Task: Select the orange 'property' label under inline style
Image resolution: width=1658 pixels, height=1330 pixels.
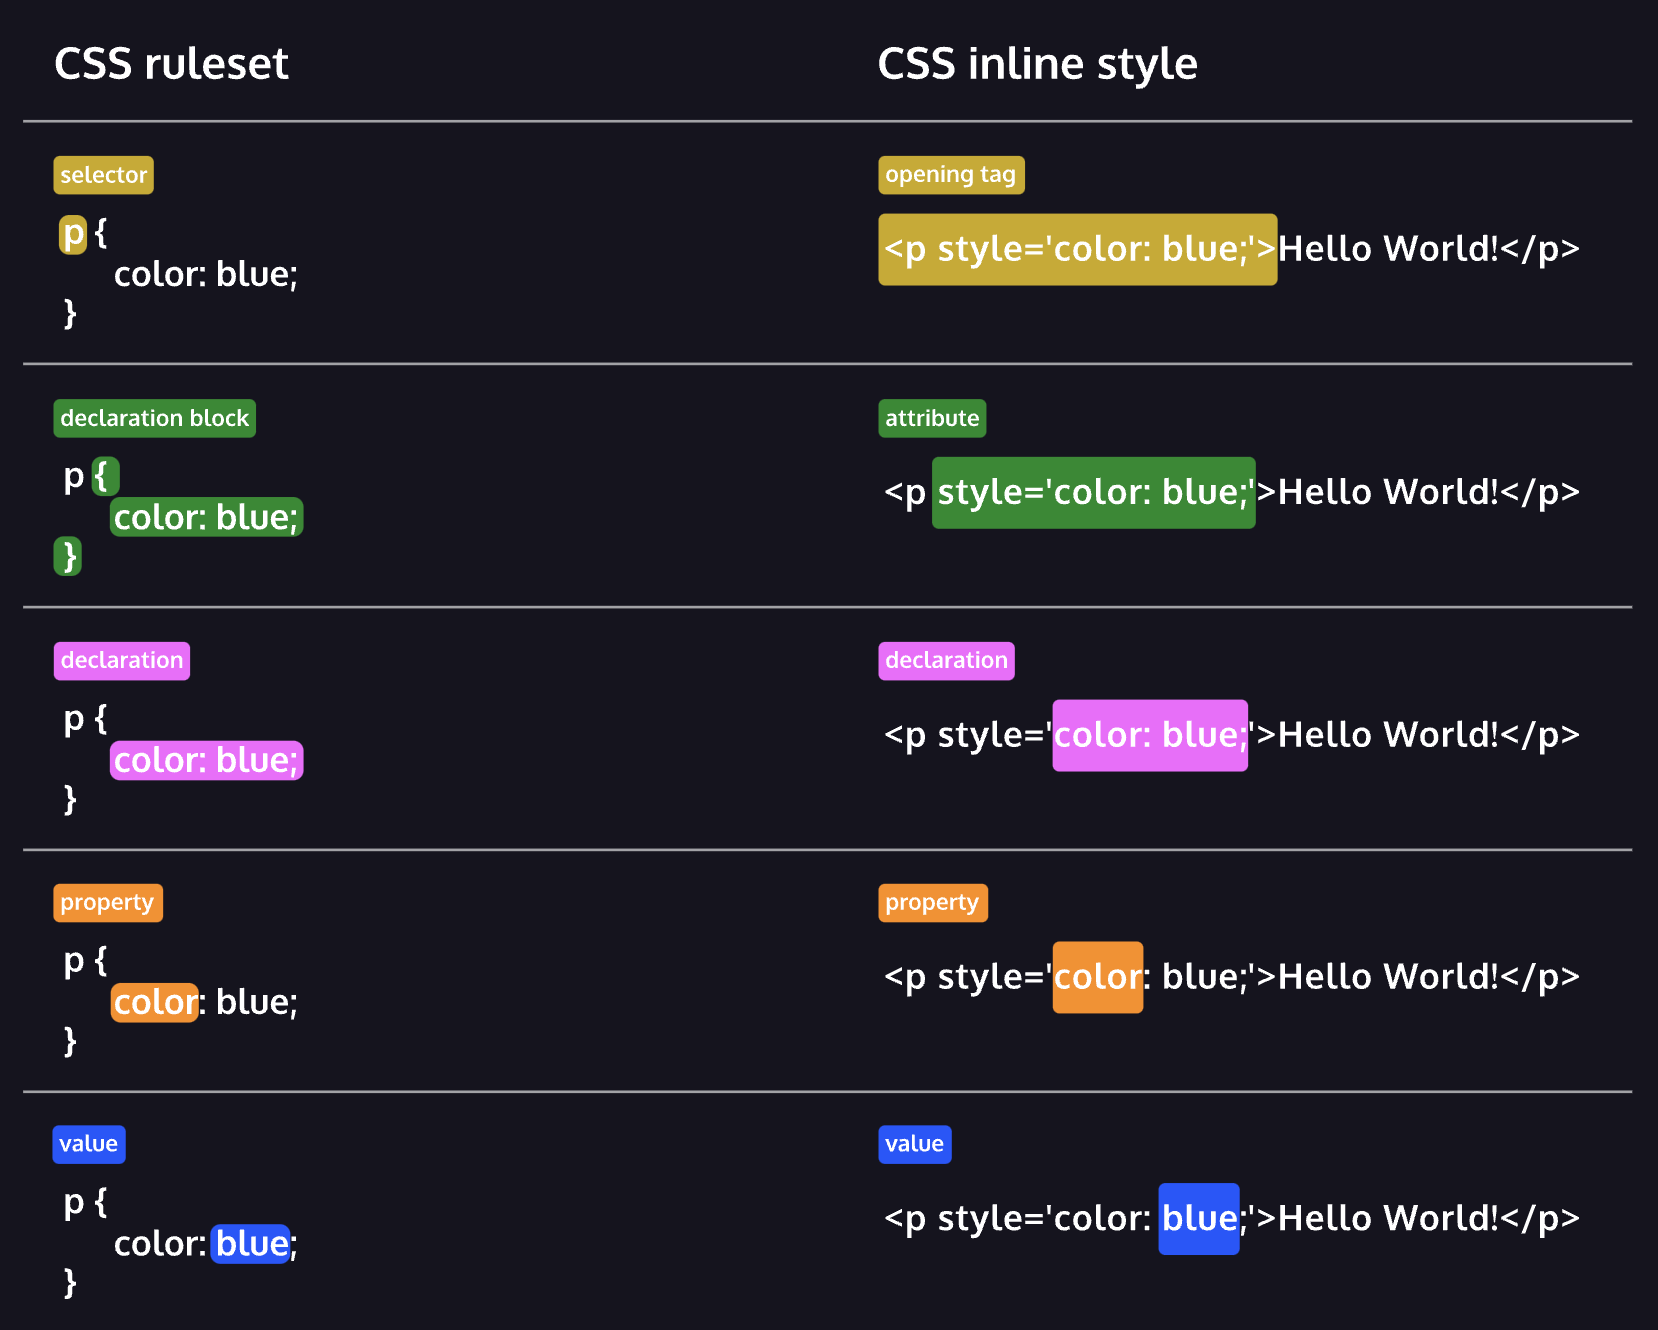Action: 933,903
